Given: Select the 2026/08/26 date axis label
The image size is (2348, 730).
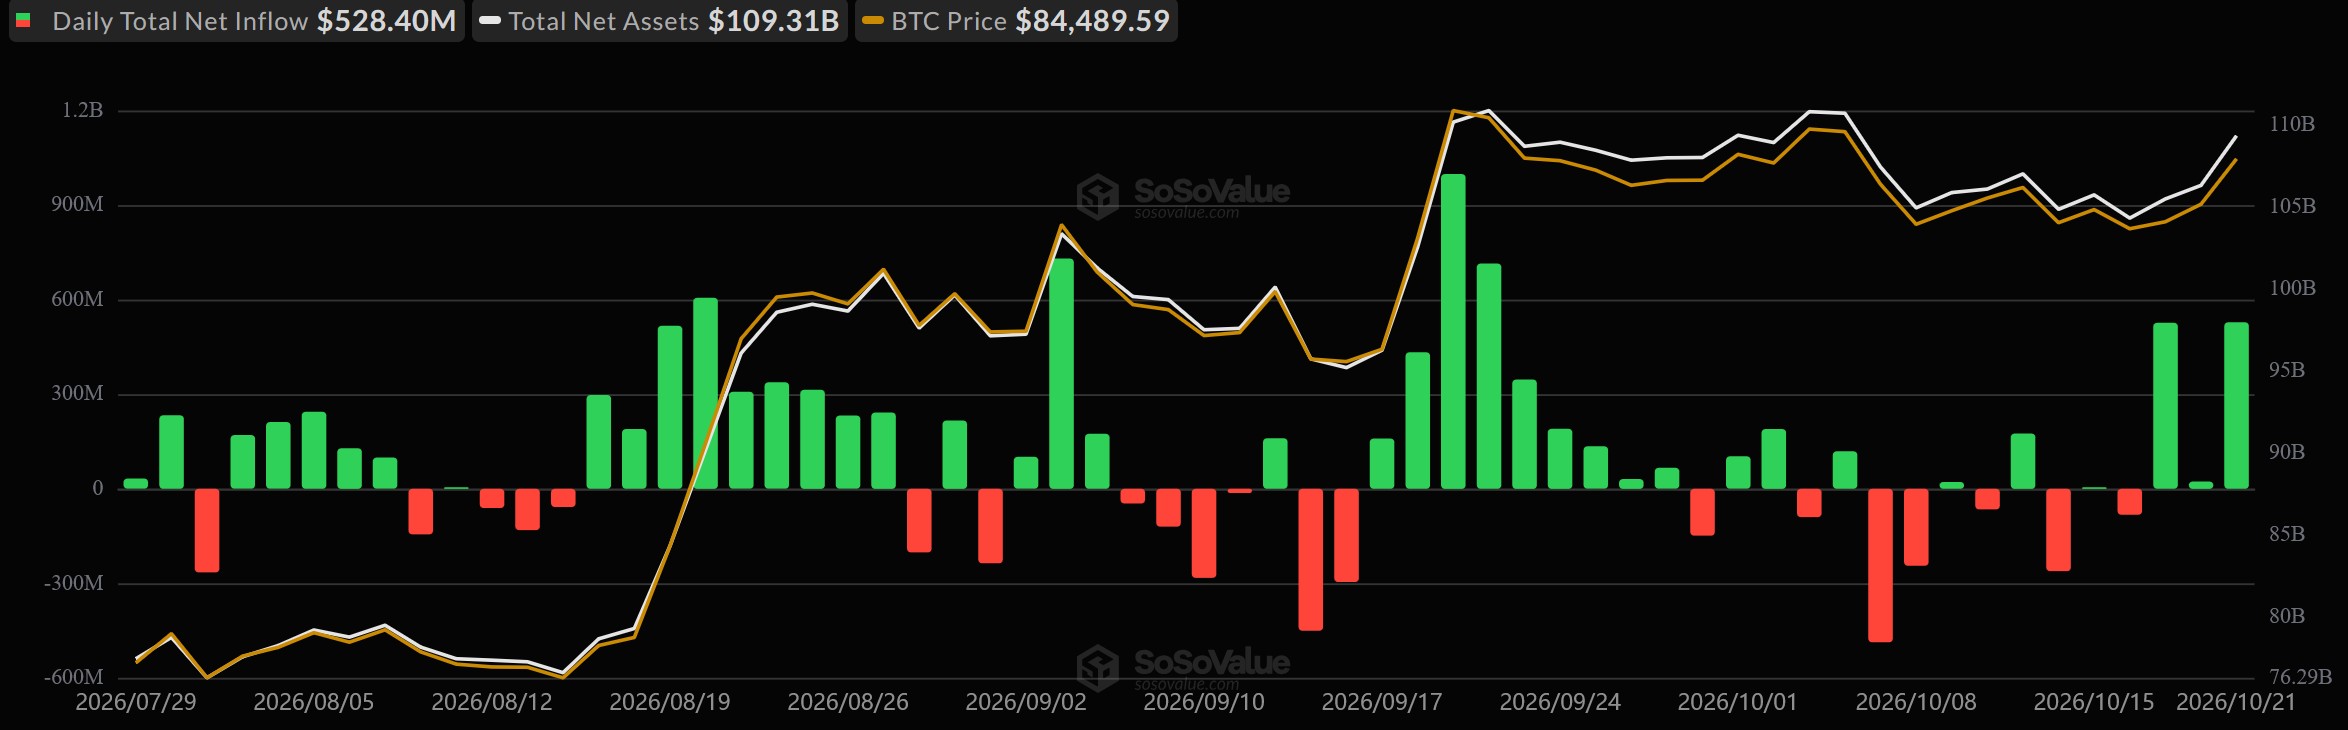Looking at the screenshot, I should pyautogui.click(x=848, y=702).
